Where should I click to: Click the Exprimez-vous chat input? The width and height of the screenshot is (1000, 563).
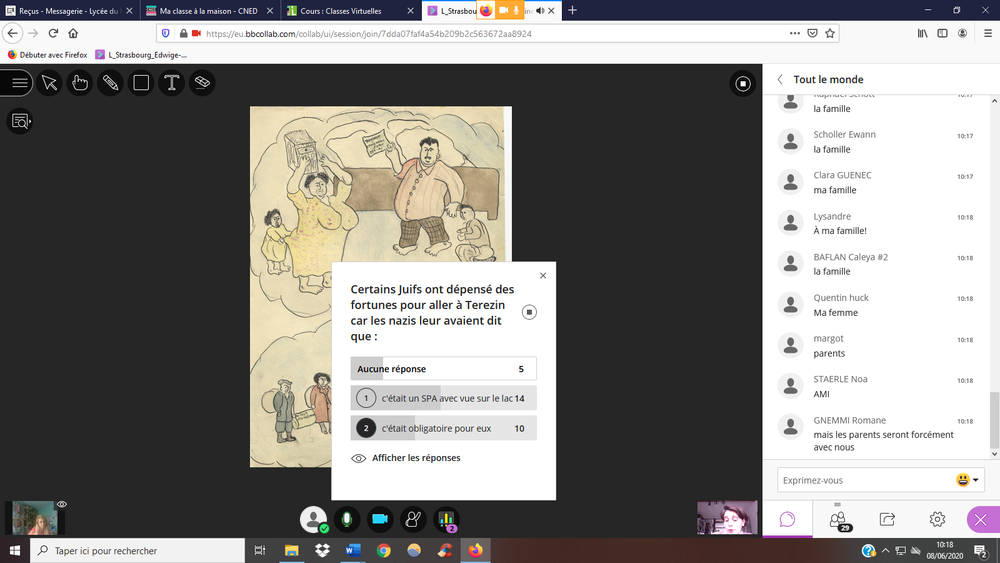(865, 480)
